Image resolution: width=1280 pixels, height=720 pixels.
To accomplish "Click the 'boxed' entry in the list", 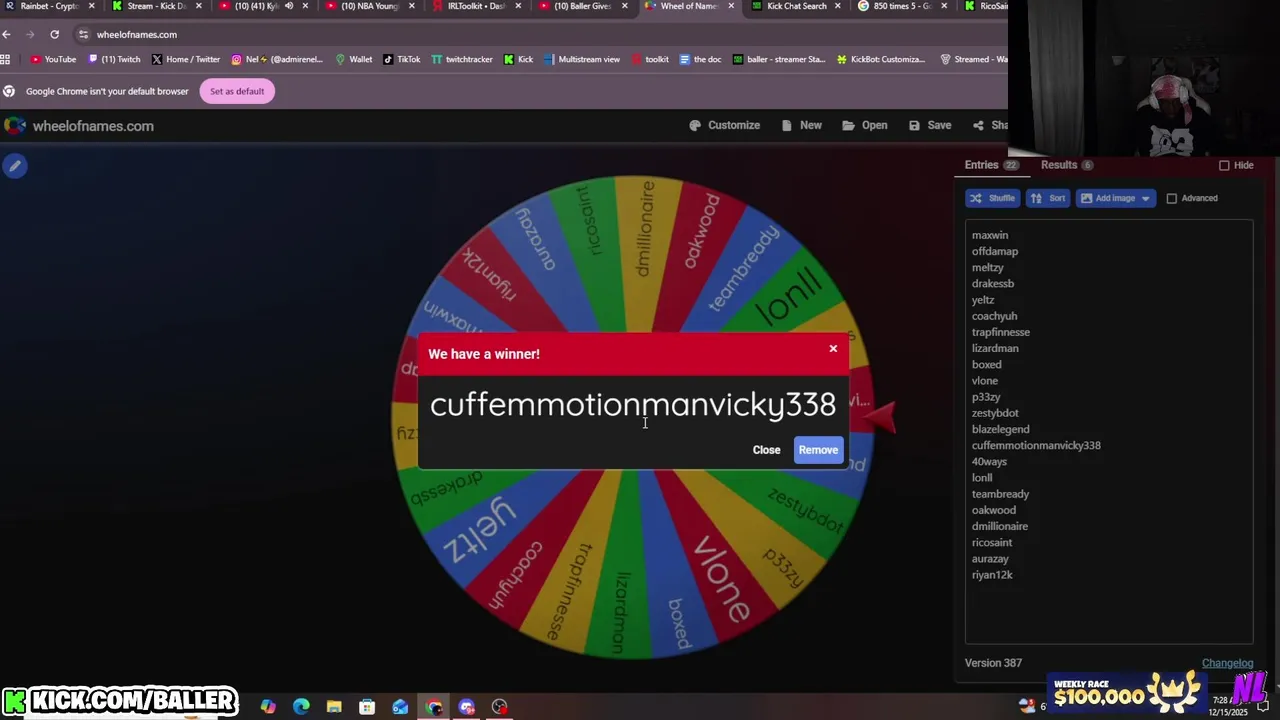I will tap(987, 364).
